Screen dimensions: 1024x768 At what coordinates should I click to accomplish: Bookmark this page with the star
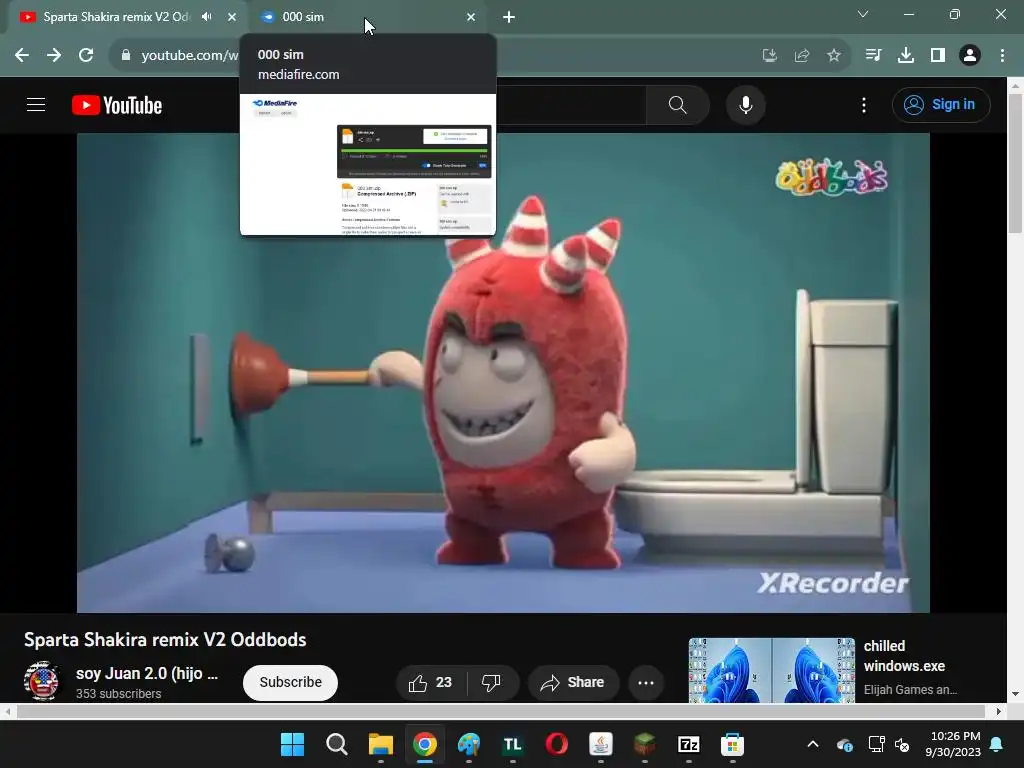click(834, 56)
